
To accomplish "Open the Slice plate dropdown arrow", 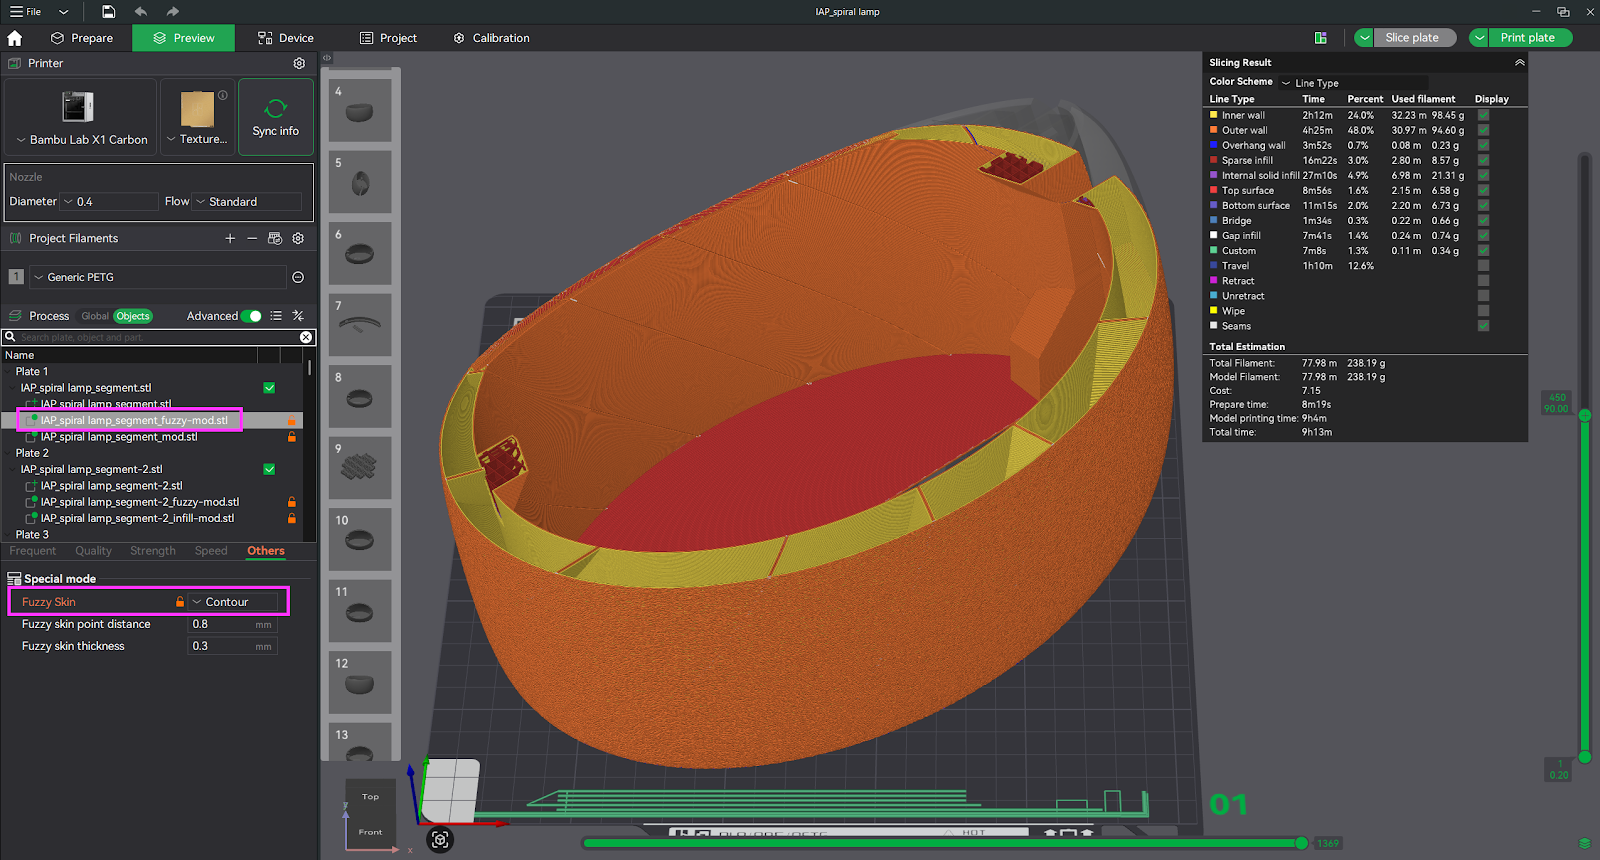I will point(1364,38).
